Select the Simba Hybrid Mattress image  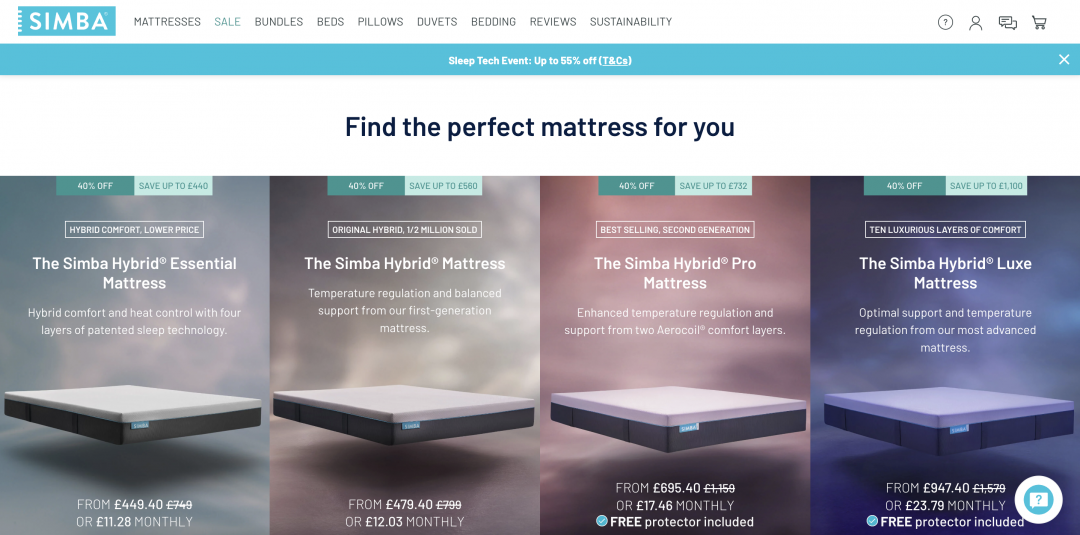404,415
